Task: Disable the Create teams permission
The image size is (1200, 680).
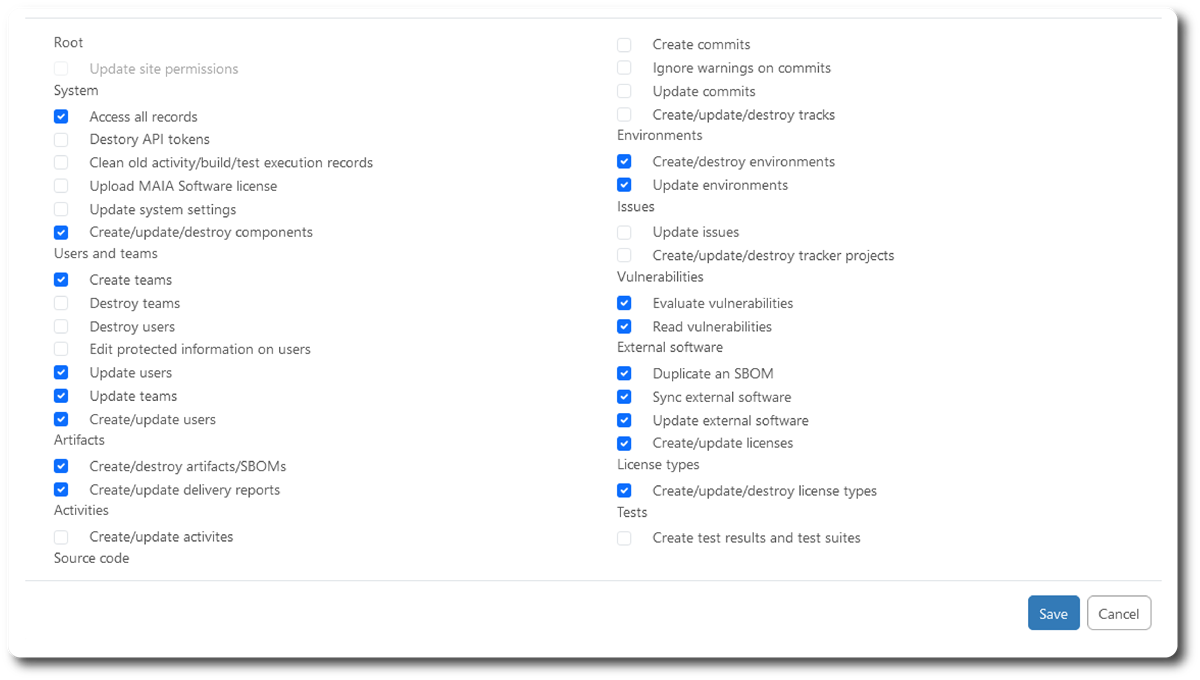Action: (x=62, y=280)
